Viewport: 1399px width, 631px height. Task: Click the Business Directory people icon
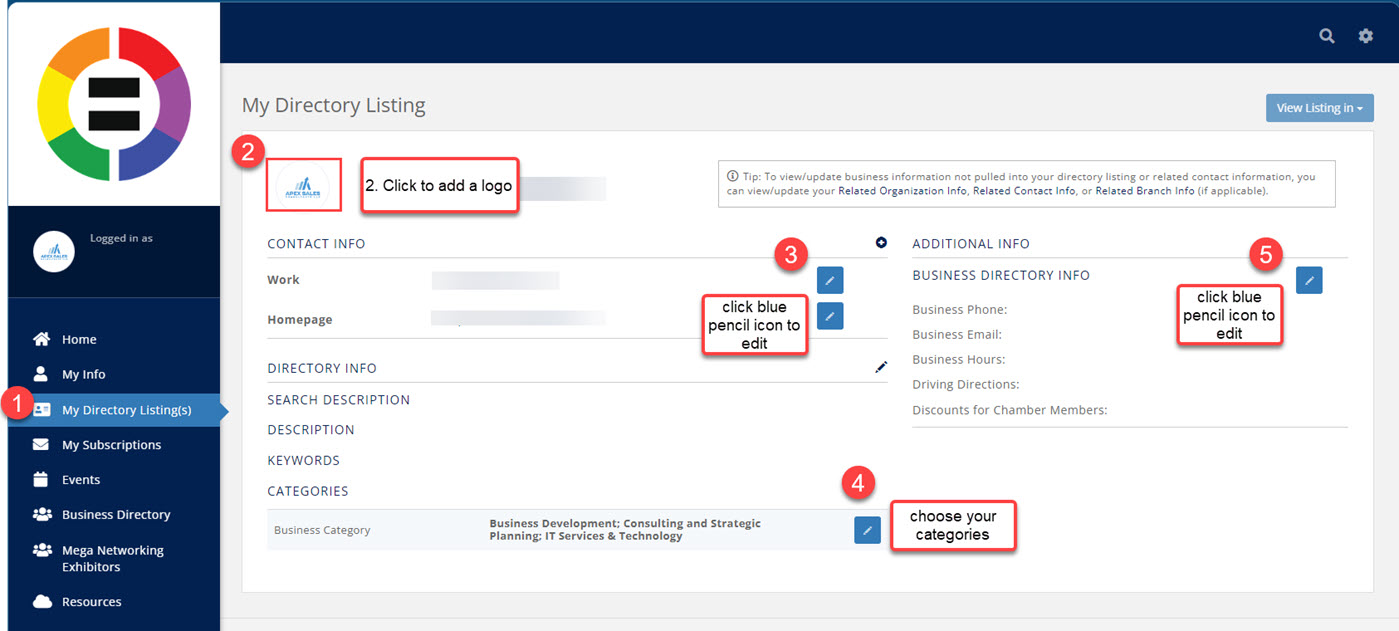(x=42, y=514)
